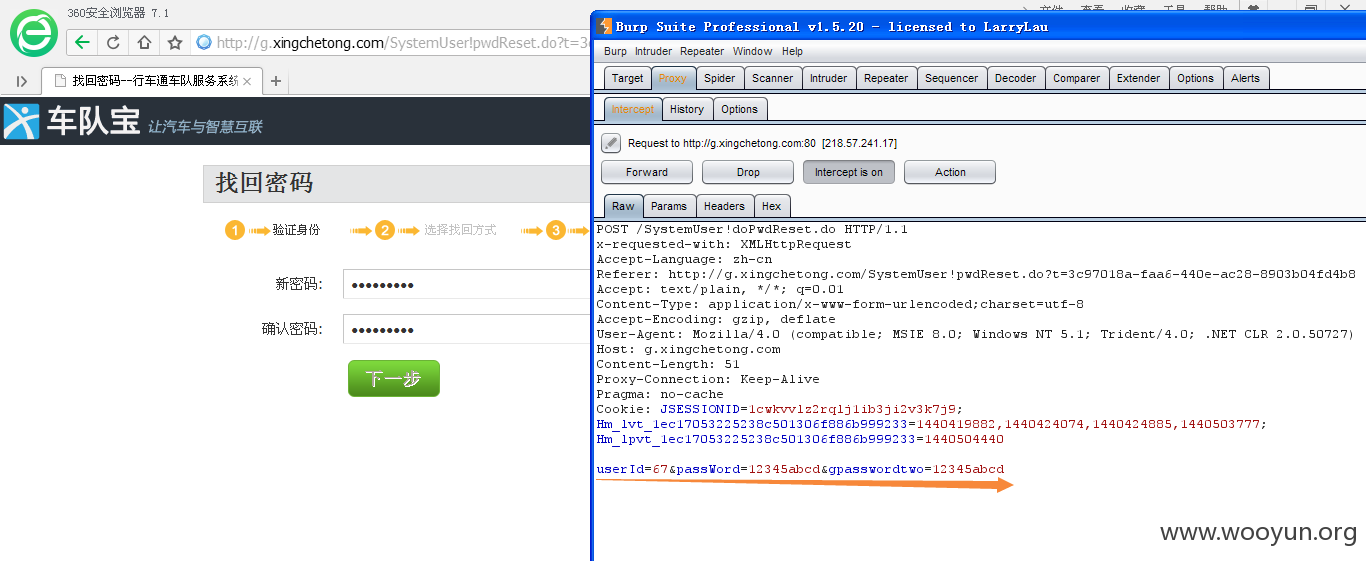Click the pencil edit icon beside Request to
The image size is (1366, 561).
[611, 143]
